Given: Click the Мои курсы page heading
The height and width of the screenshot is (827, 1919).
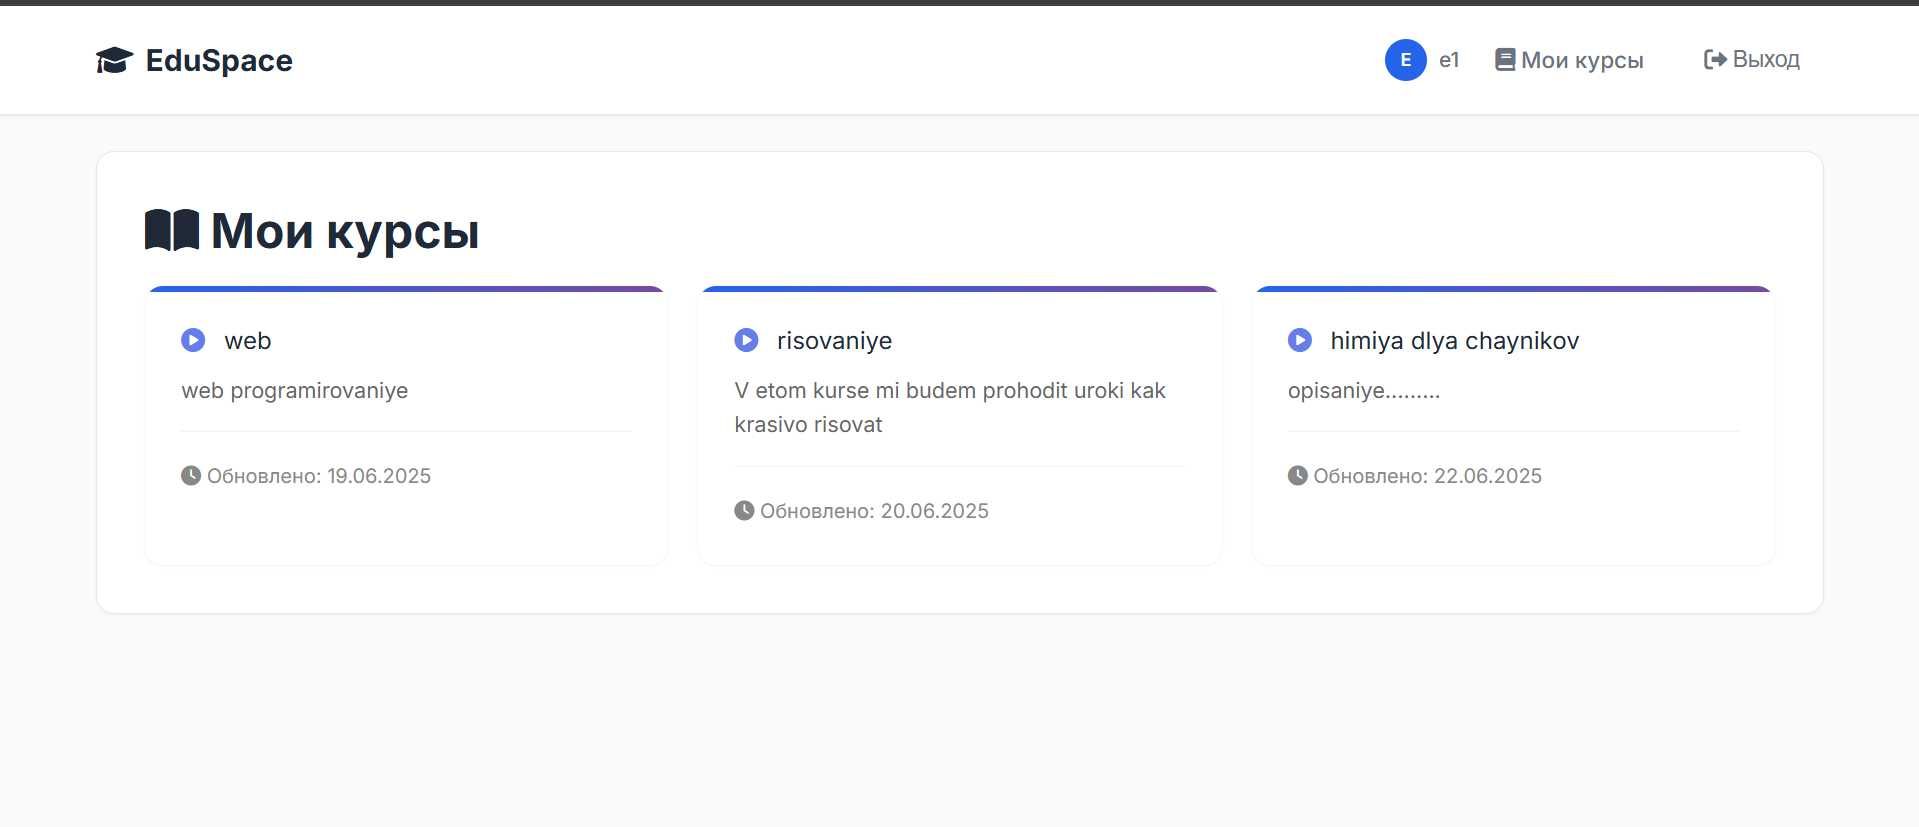Looking at the screenshot, I should point(345,231).
